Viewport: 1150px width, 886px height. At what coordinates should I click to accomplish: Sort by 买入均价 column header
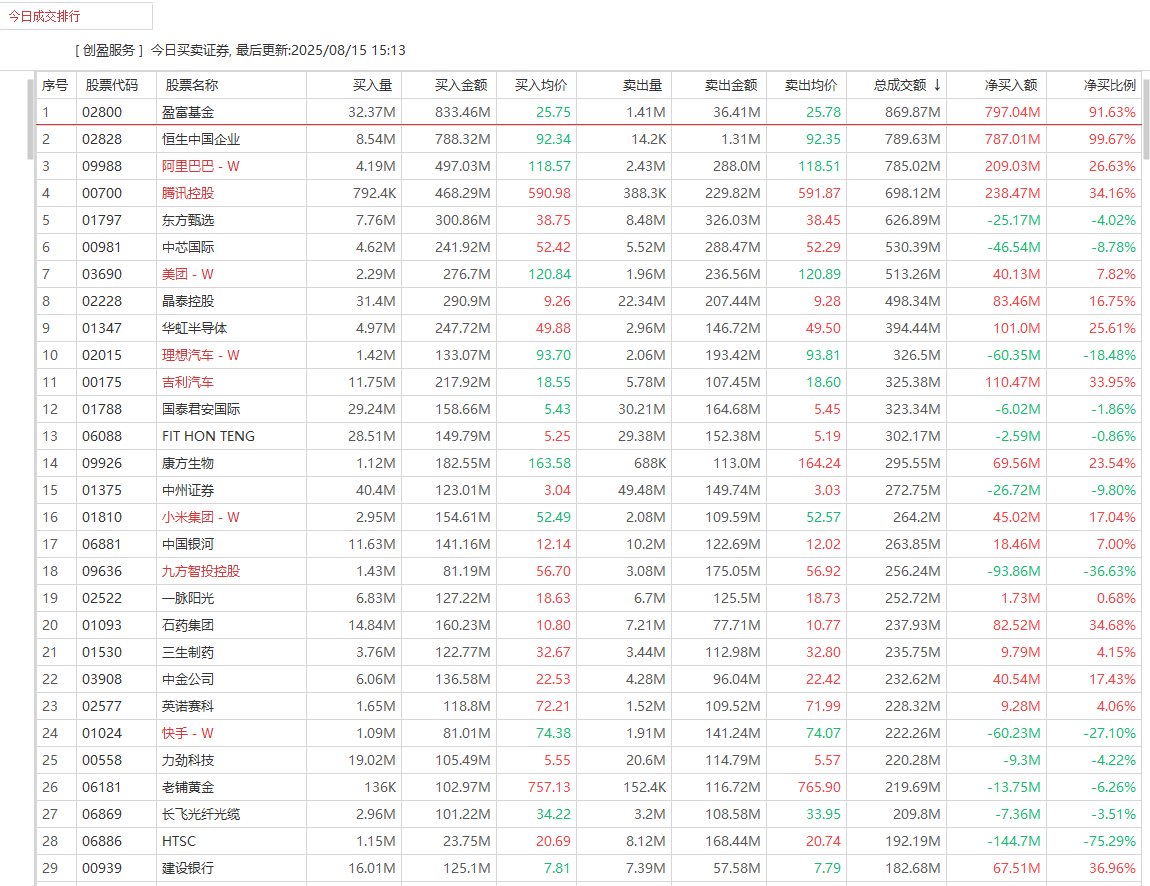point(541,85)
